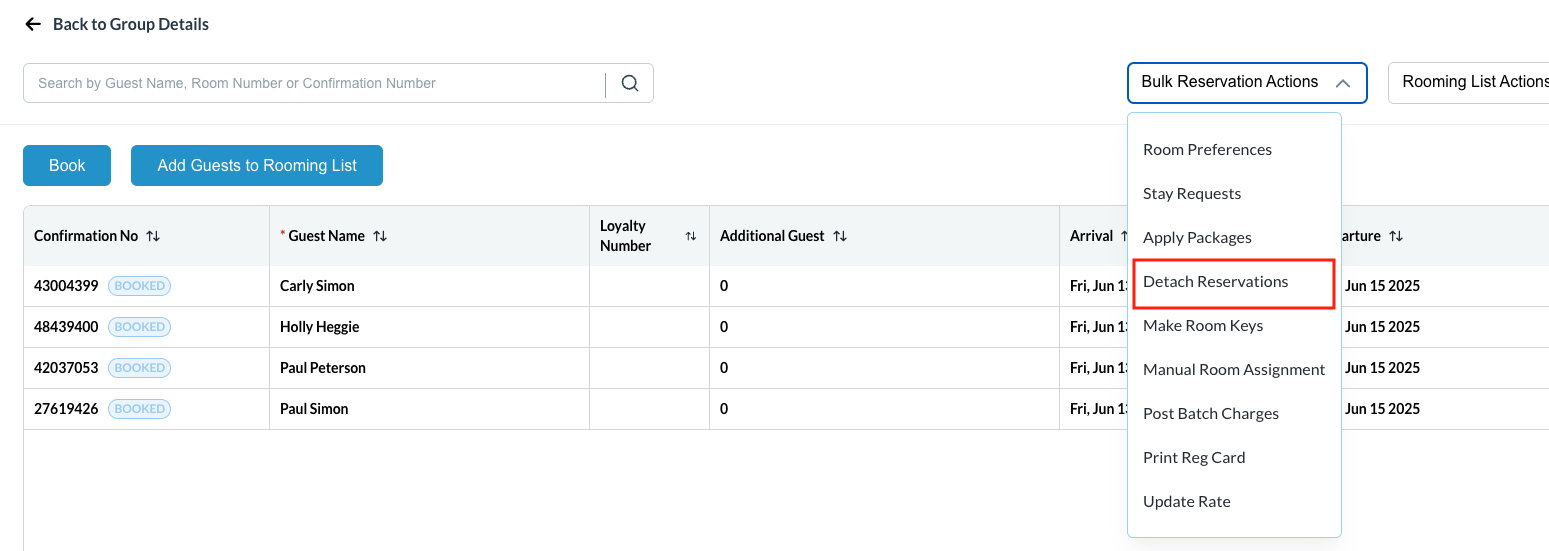This screenshot has height=551, width=1549.
Task: Choose Post Batch Charges
Action: point(1211,414)
